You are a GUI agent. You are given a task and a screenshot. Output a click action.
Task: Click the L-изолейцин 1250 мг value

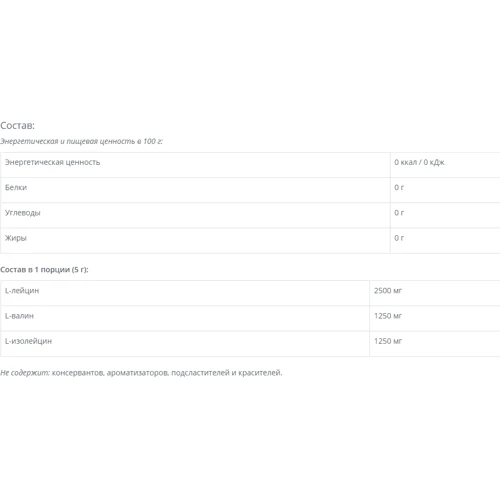click(x=388, y=341)
